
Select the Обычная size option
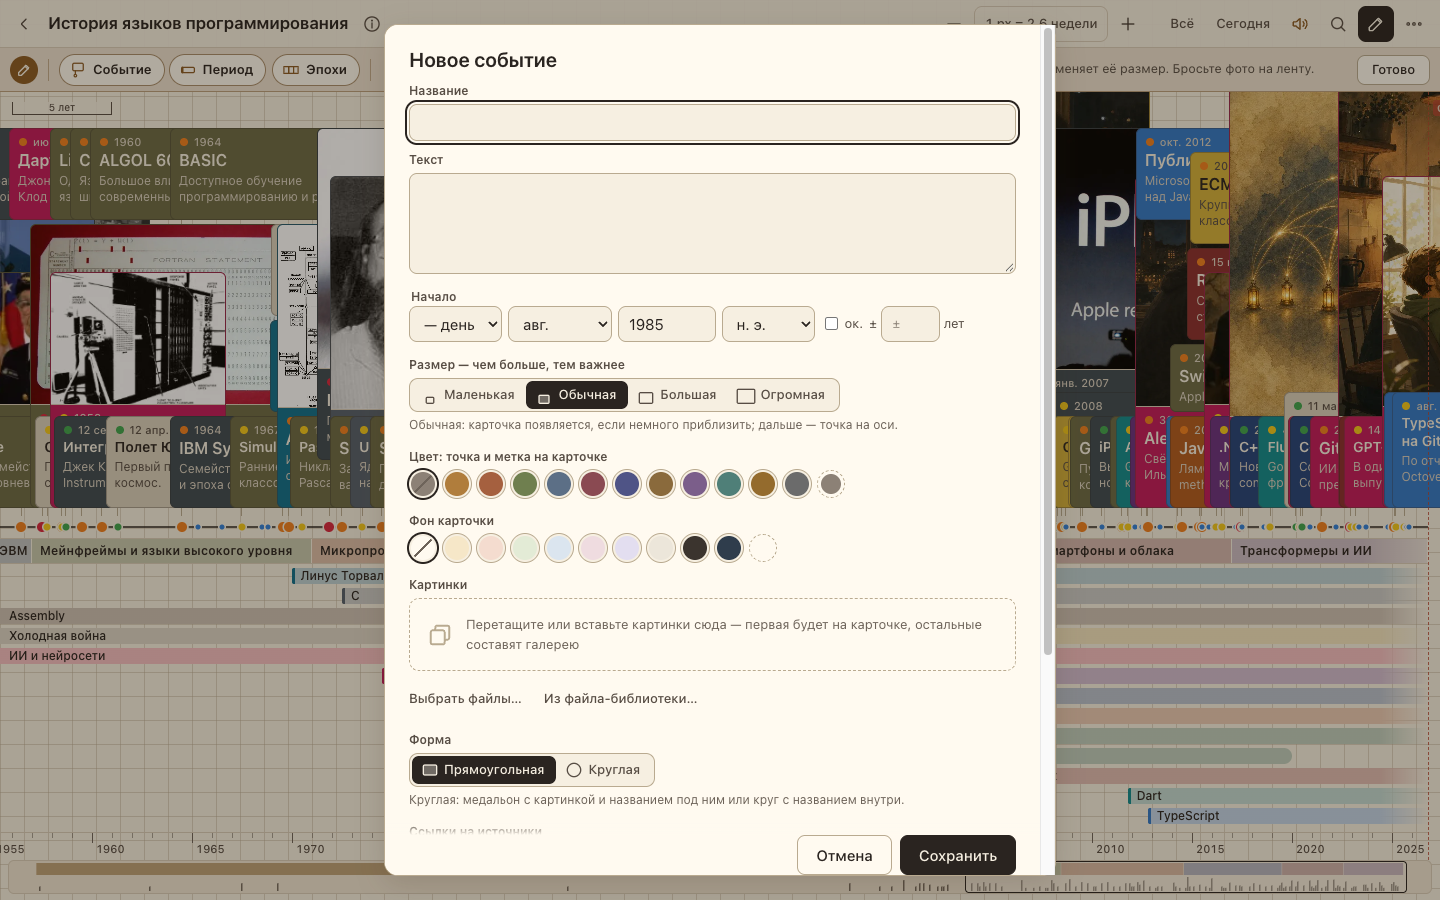click(577, 395)
